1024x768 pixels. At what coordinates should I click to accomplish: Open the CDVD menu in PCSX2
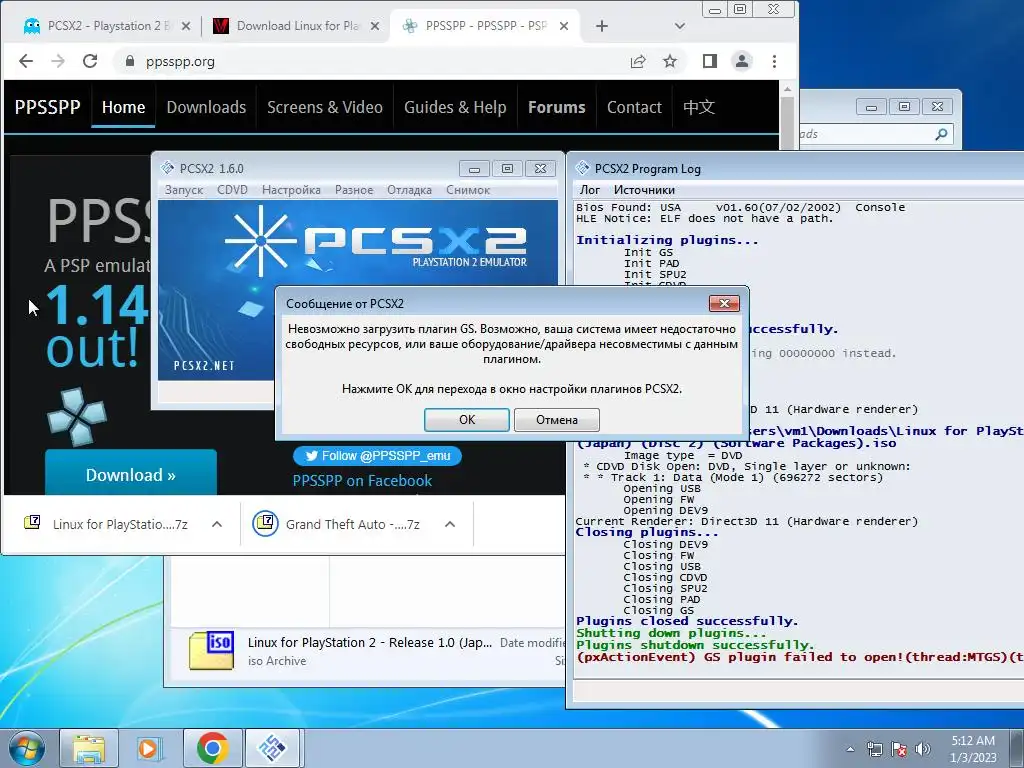point(232,190)
